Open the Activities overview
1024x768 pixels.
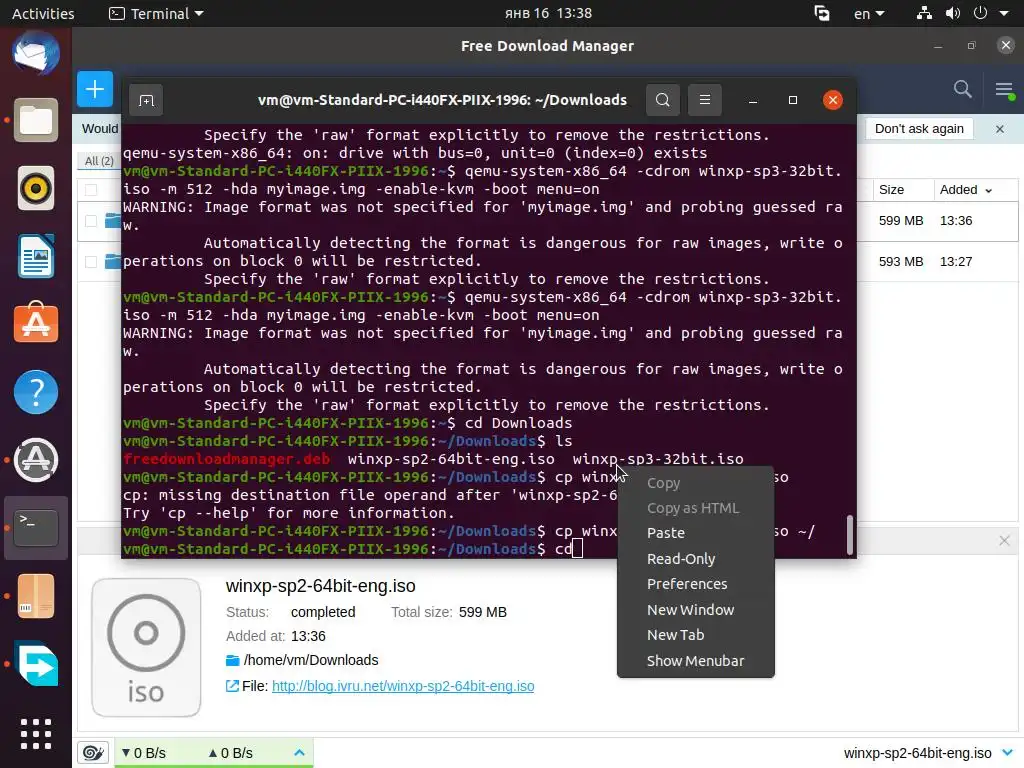click(x=43, y=13)
